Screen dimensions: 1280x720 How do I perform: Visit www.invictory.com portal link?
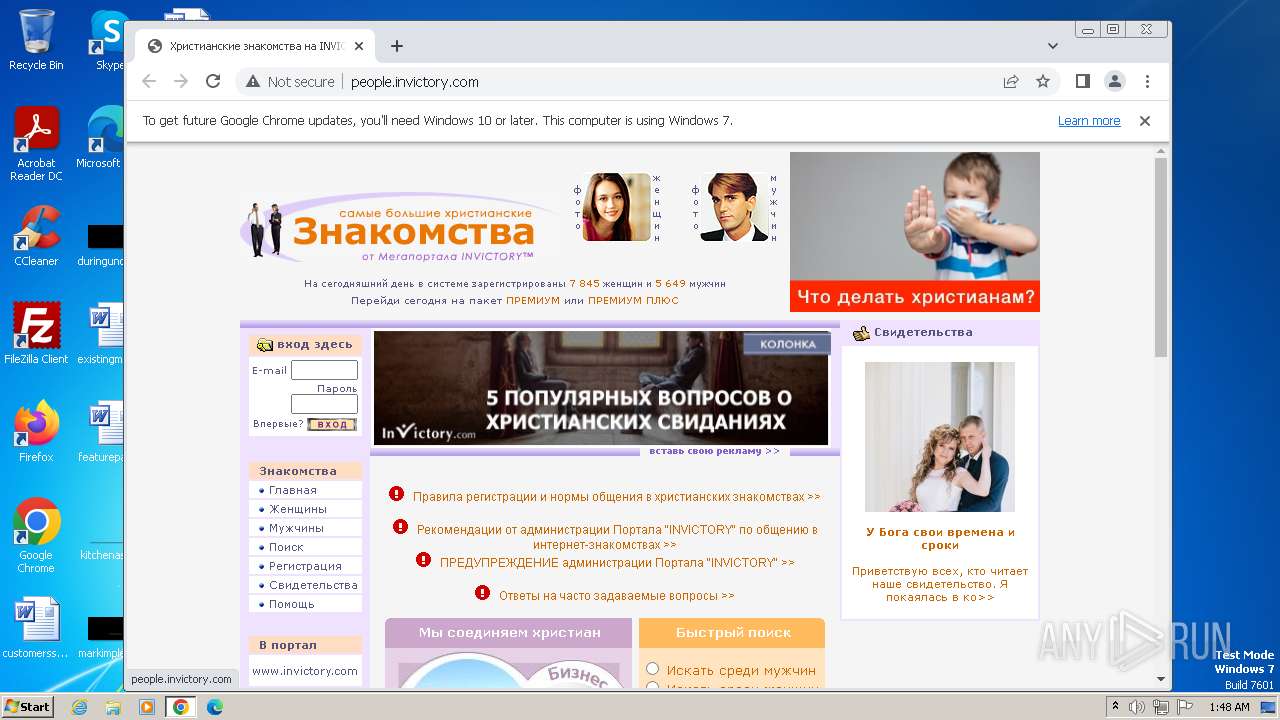coord(305,671)
